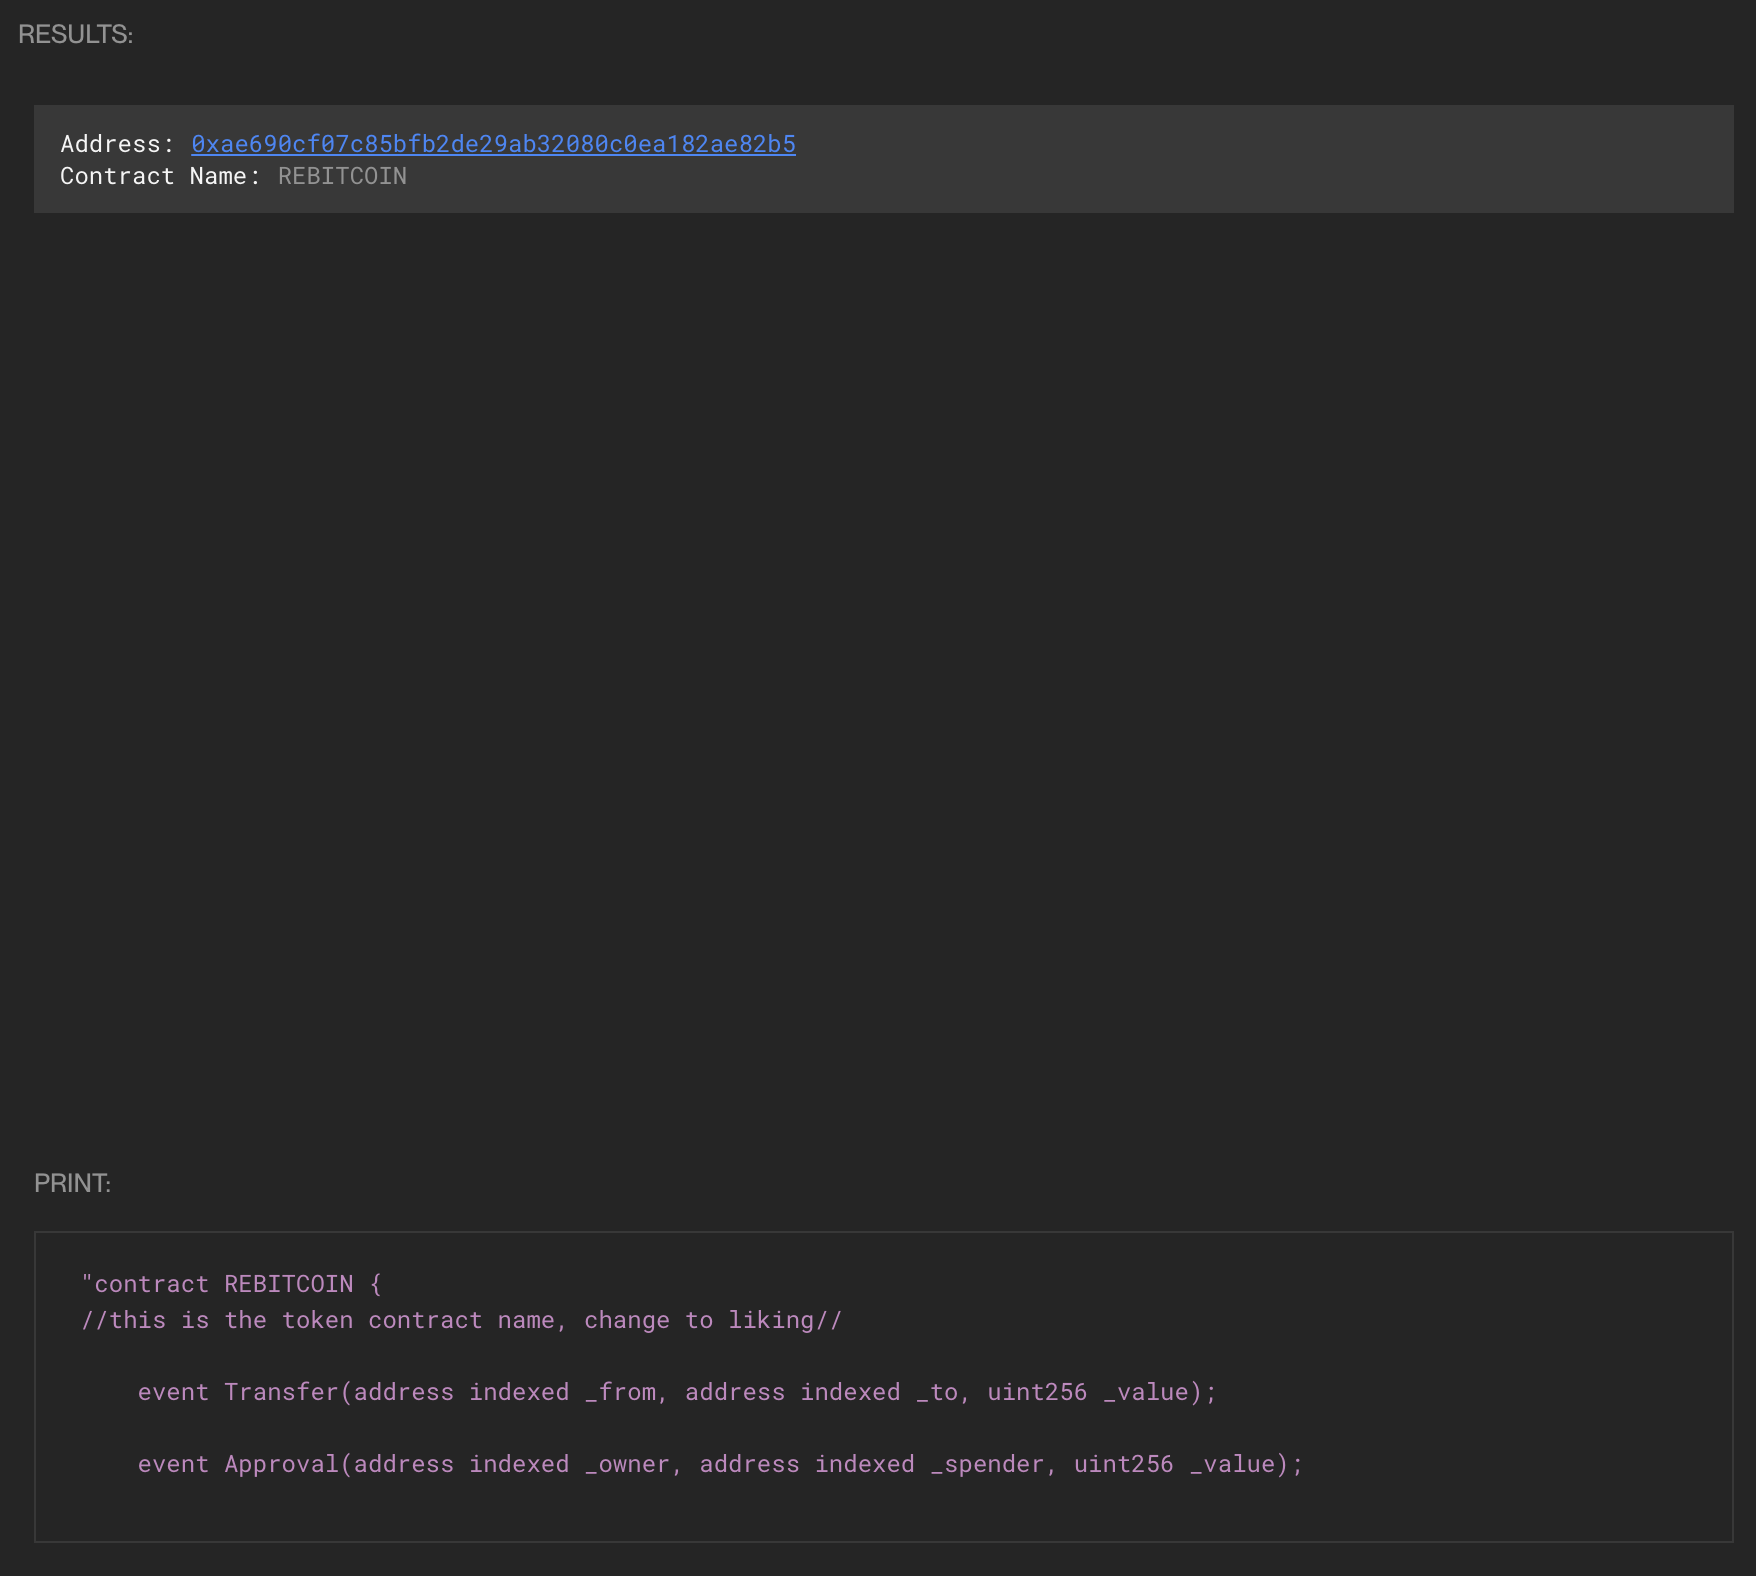Click uint256 in the Transfer event line
Image resolution: width=1756 pixels, height=1576 pixels.
click(1037, 1392)
